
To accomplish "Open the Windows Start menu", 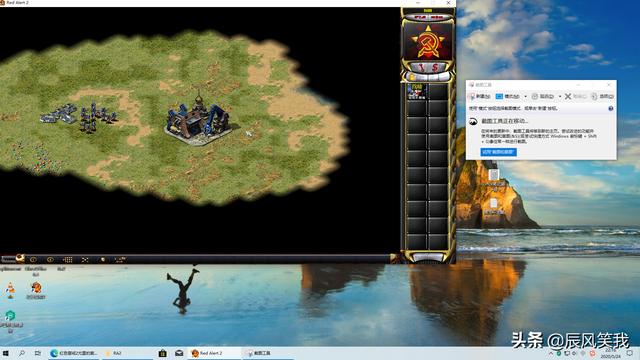I will click(6, 353).
